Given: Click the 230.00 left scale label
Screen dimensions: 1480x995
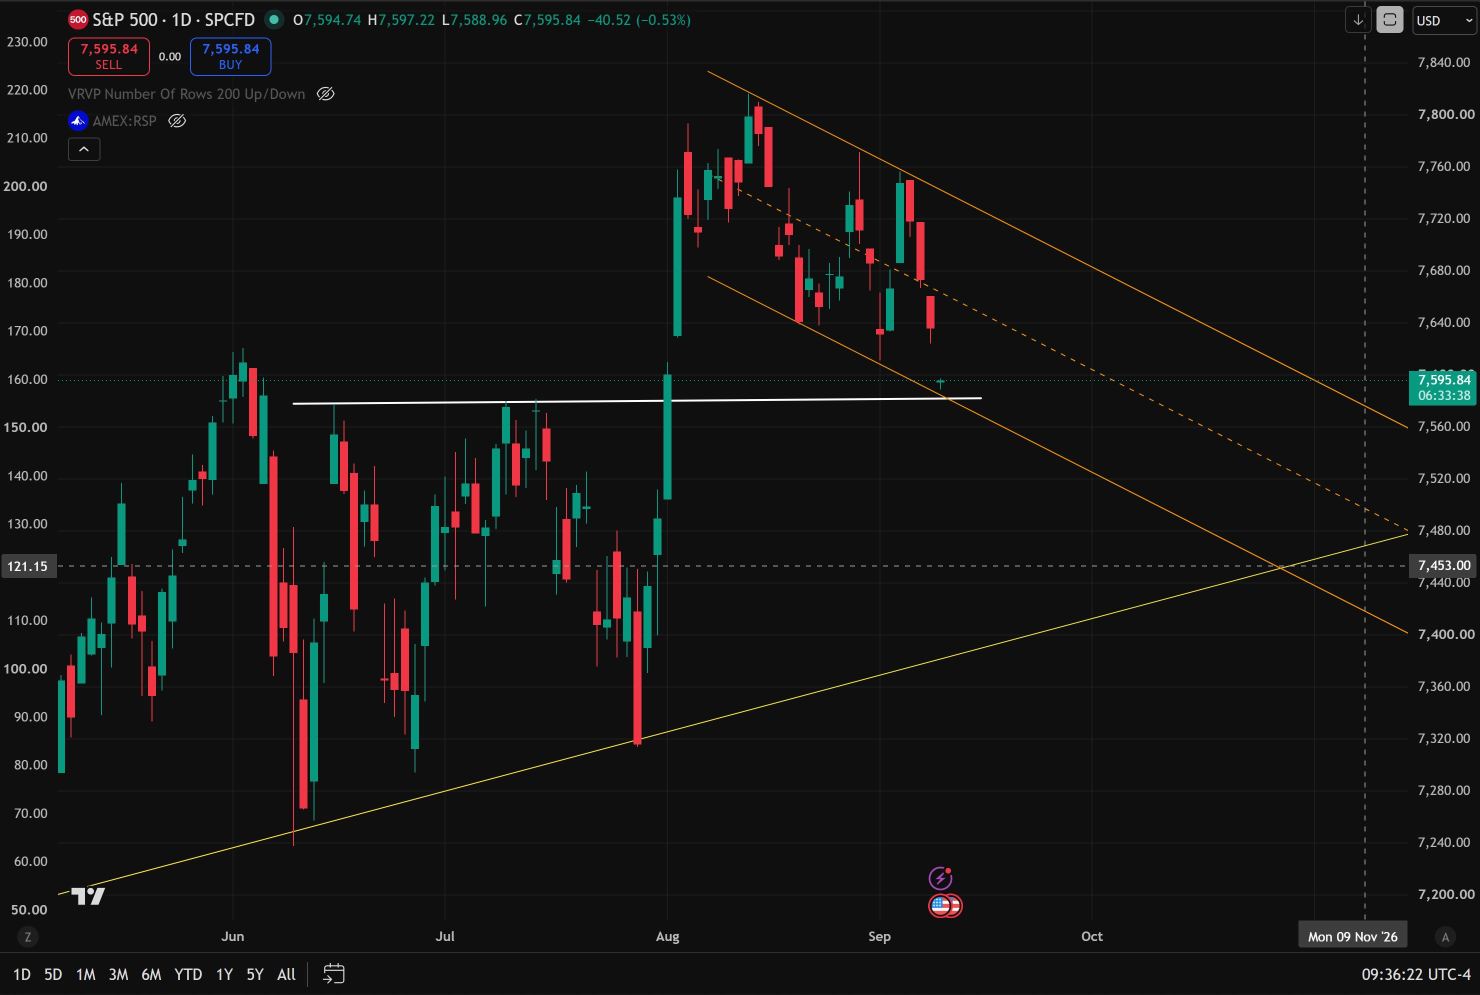Looking at the screenshot, I should point(27,42).
